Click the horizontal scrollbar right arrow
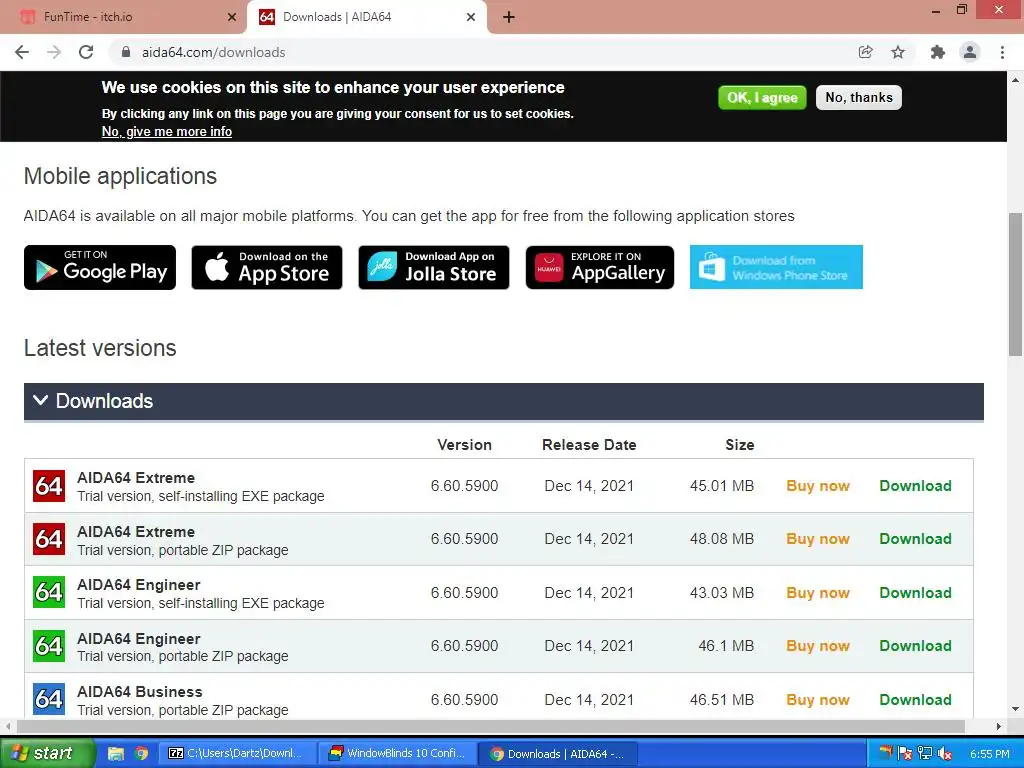Screen dimensions: 1024x768 (x=999, y=726)
